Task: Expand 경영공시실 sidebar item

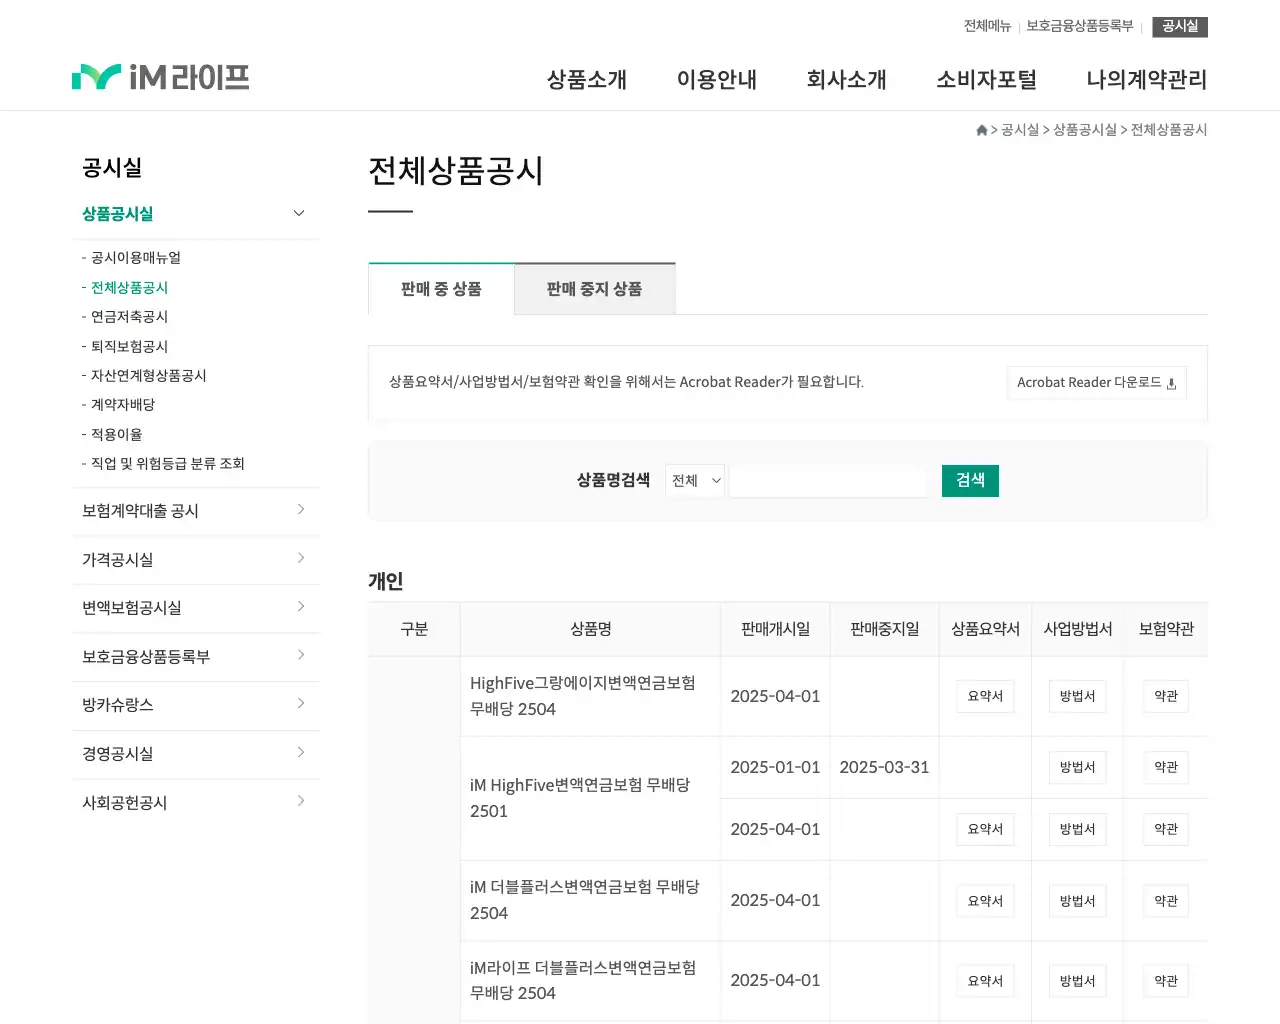Action: [196, 754]
